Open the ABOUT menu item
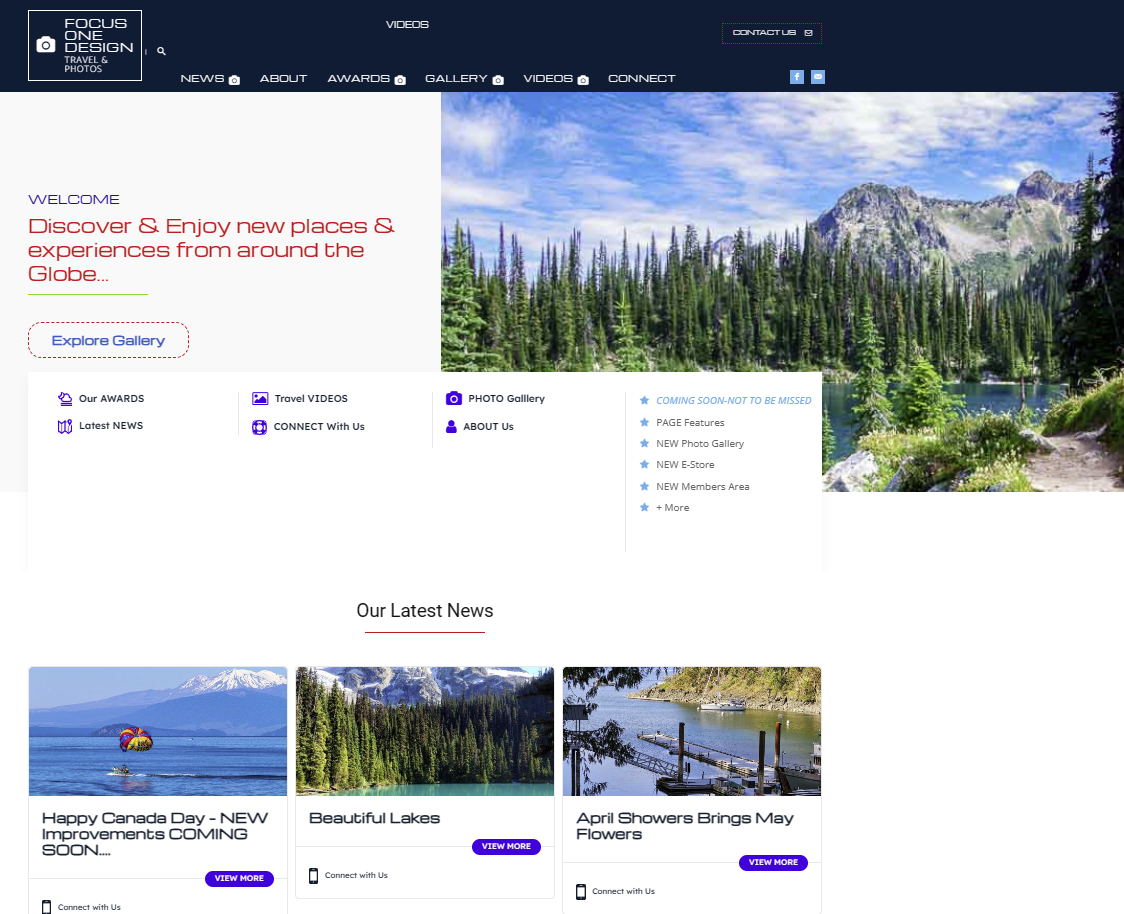 click(283, 79)
